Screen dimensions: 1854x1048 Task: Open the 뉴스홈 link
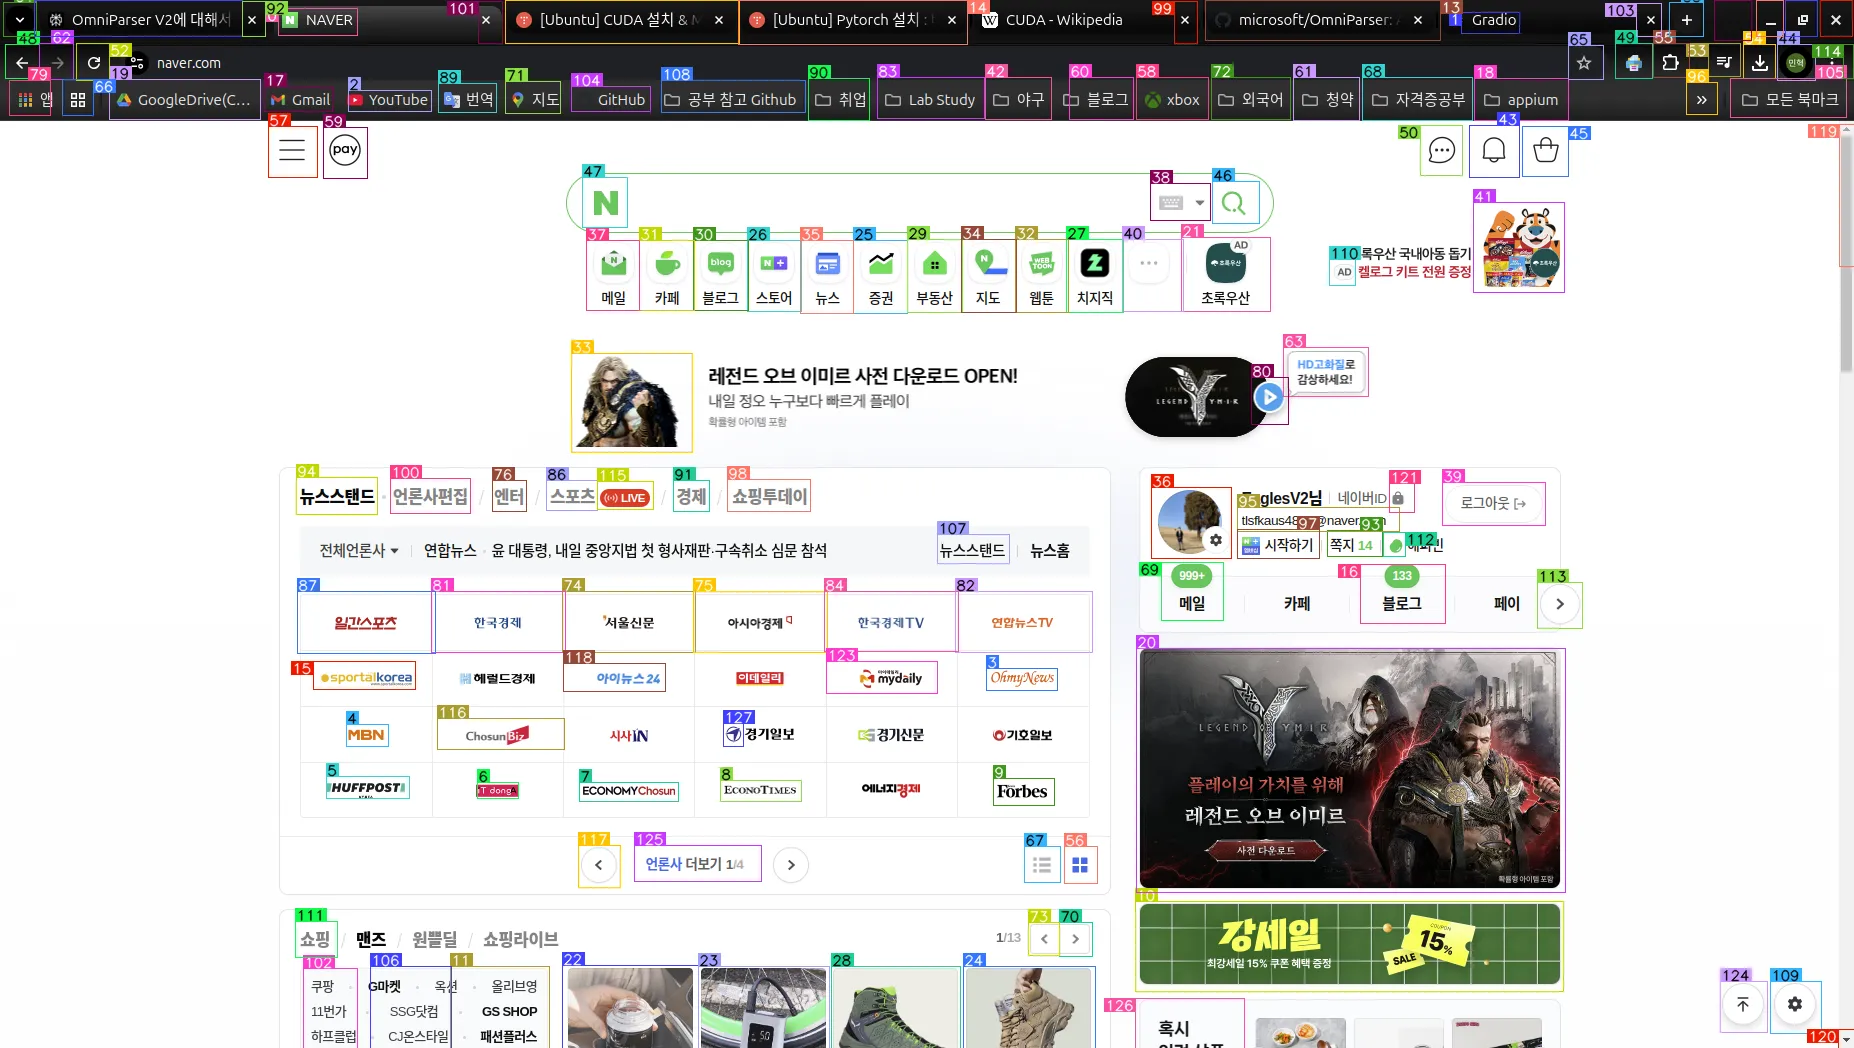pos(1050,551)
